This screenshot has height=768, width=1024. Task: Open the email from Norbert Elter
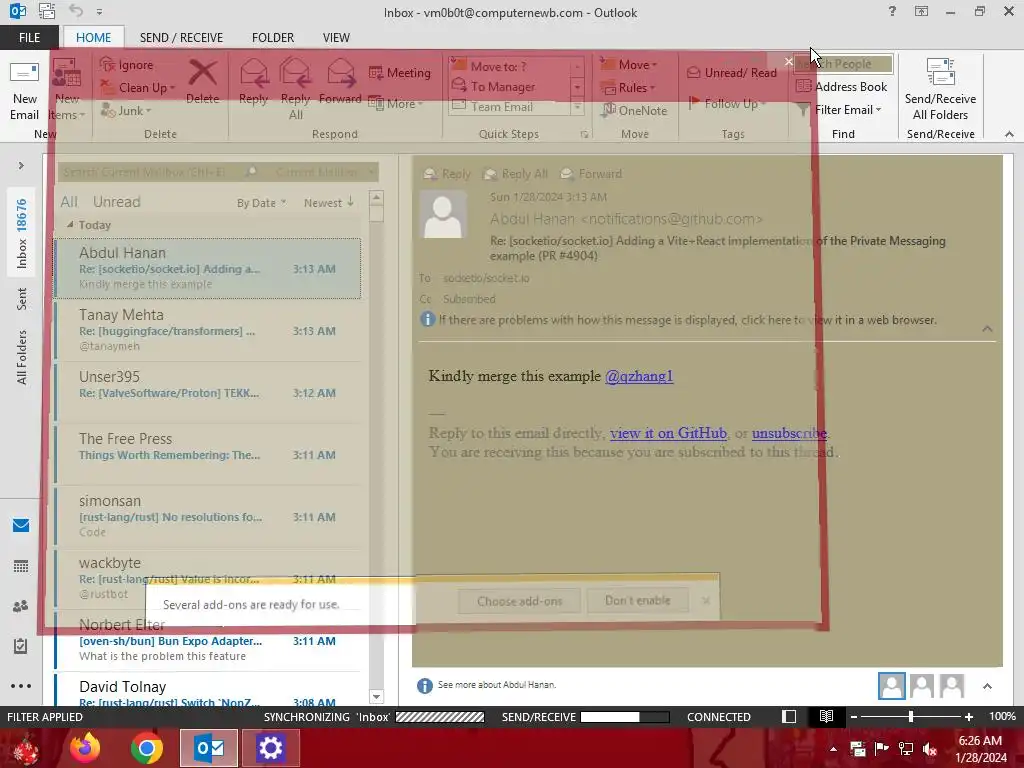pos(208,640)
